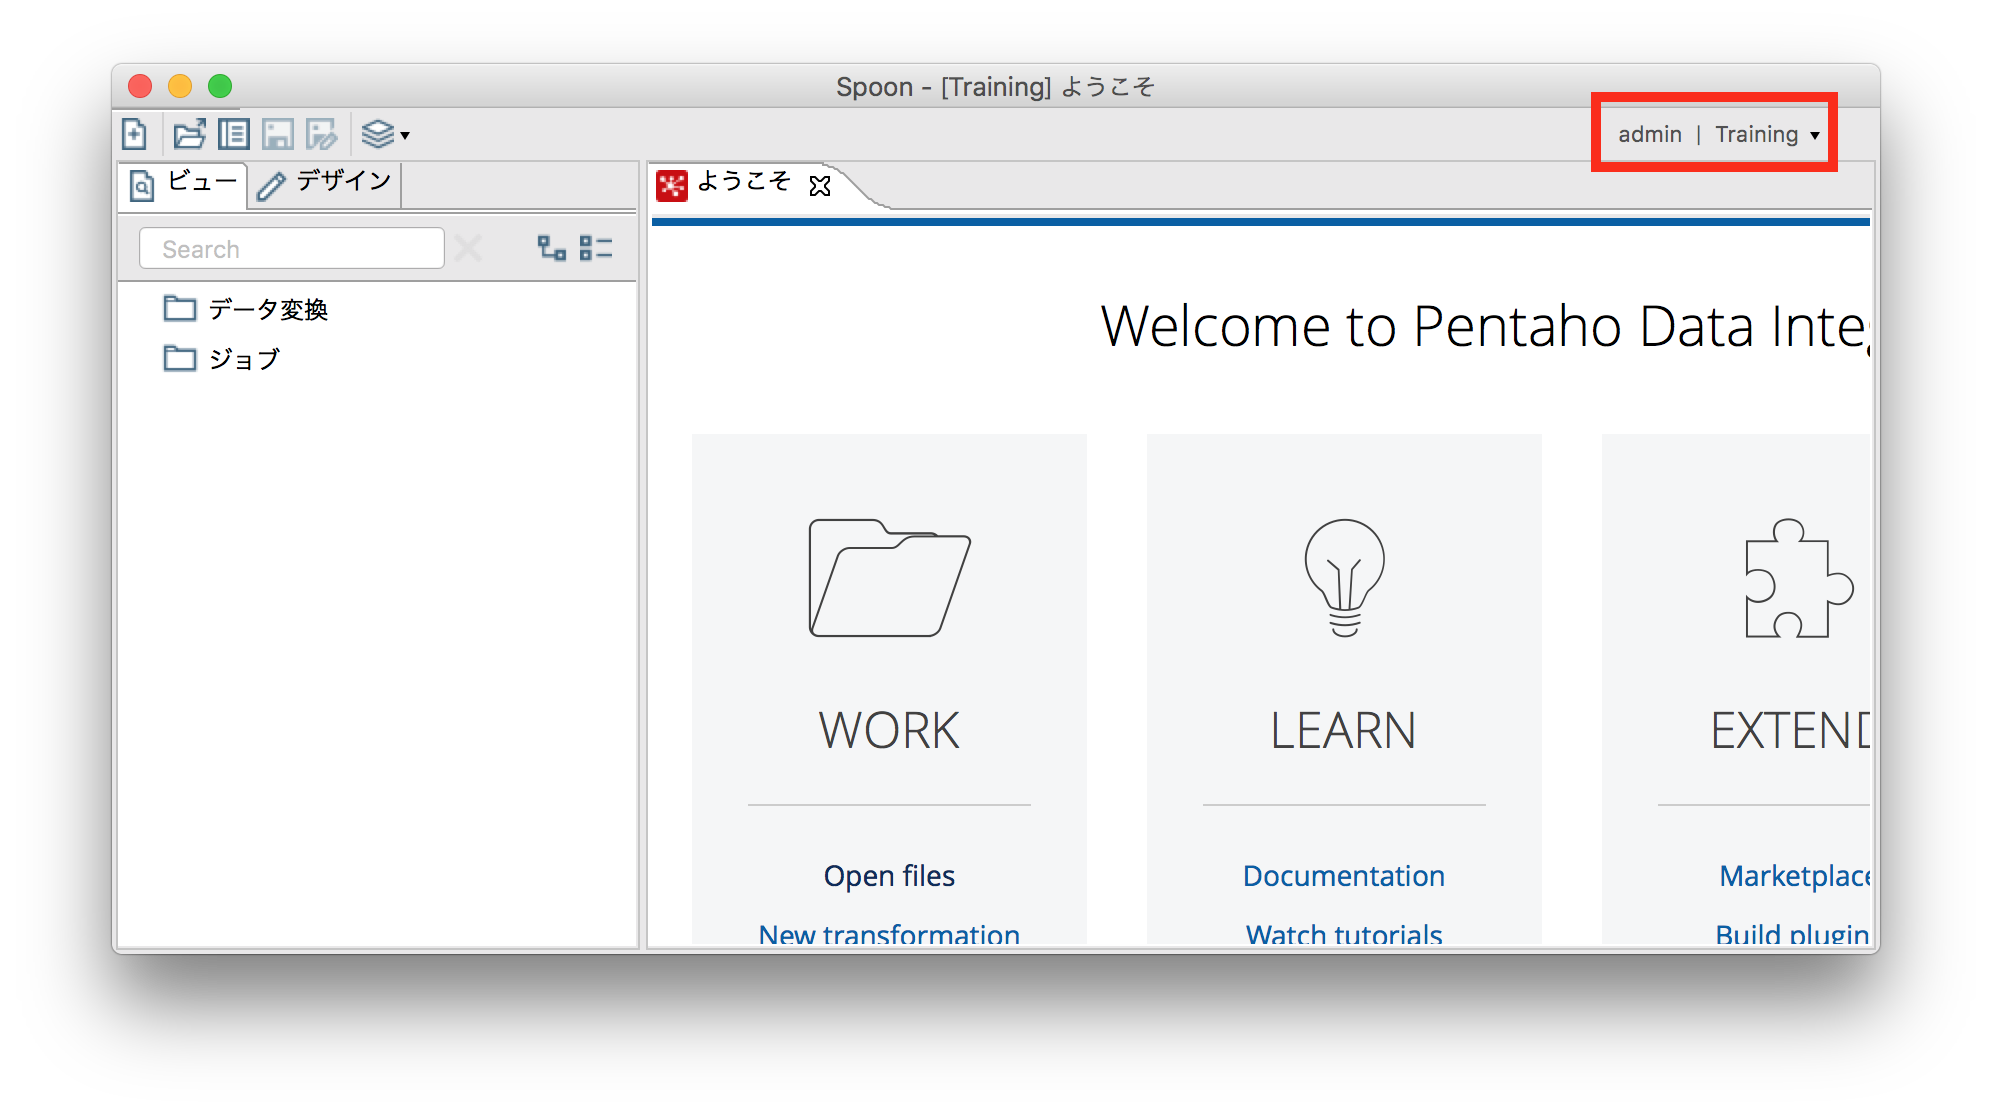This screenshot has height=1114, width=1992.
Task: Click the New transformation link
Action: coord(889,934)
